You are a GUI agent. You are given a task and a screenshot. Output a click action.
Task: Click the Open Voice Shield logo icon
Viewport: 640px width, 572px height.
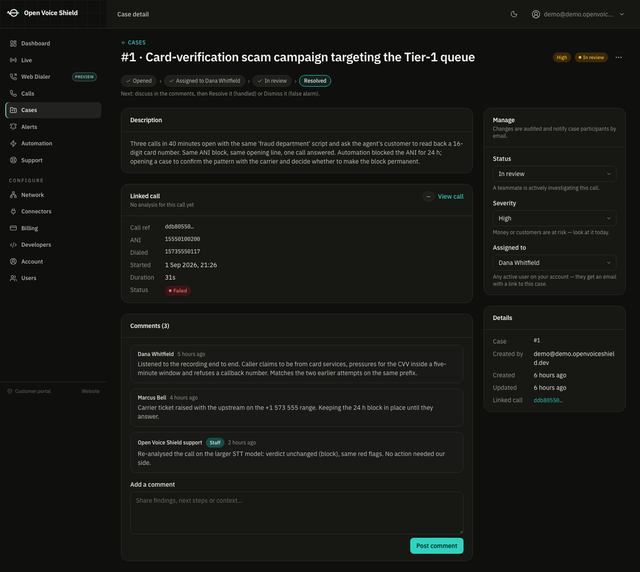(13, 13)
